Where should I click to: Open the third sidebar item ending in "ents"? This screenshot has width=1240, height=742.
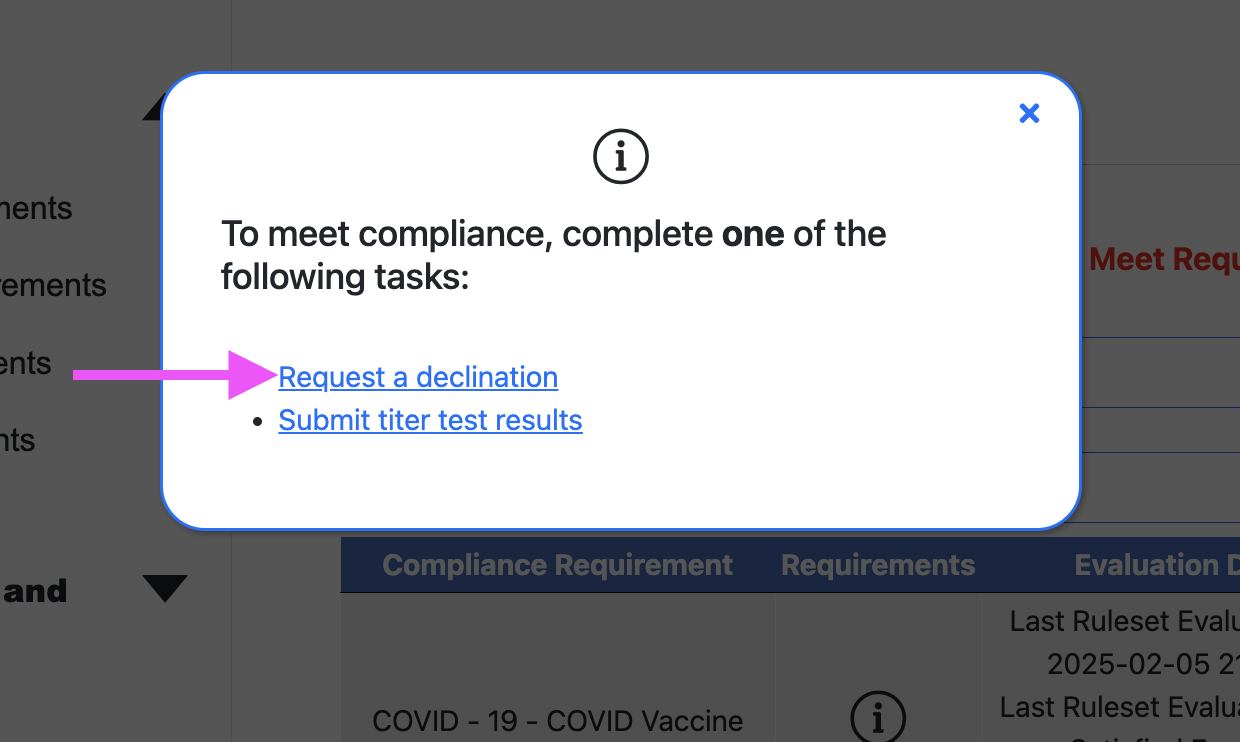pos(26,363)
